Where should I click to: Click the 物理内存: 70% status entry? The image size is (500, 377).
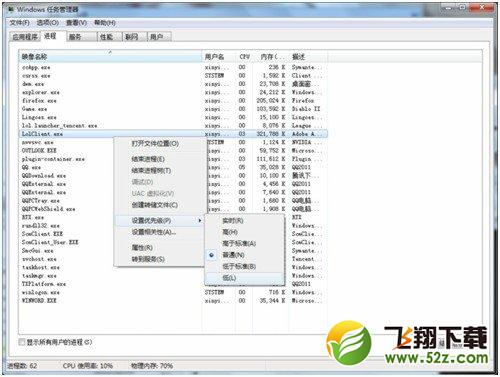click(152, 366)
